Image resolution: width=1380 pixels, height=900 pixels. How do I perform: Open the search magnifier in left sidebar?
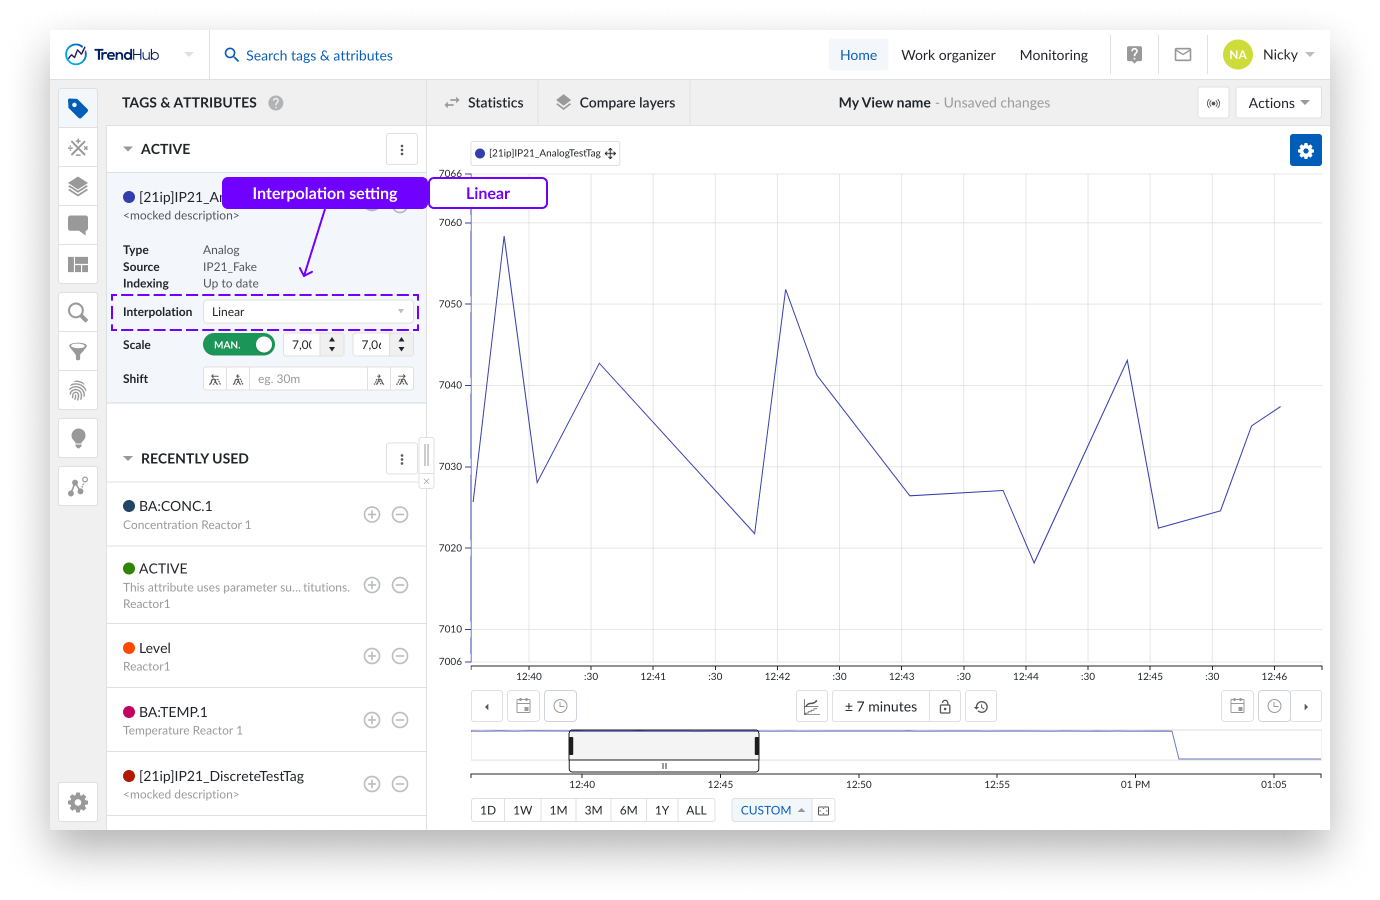[78, 313]
